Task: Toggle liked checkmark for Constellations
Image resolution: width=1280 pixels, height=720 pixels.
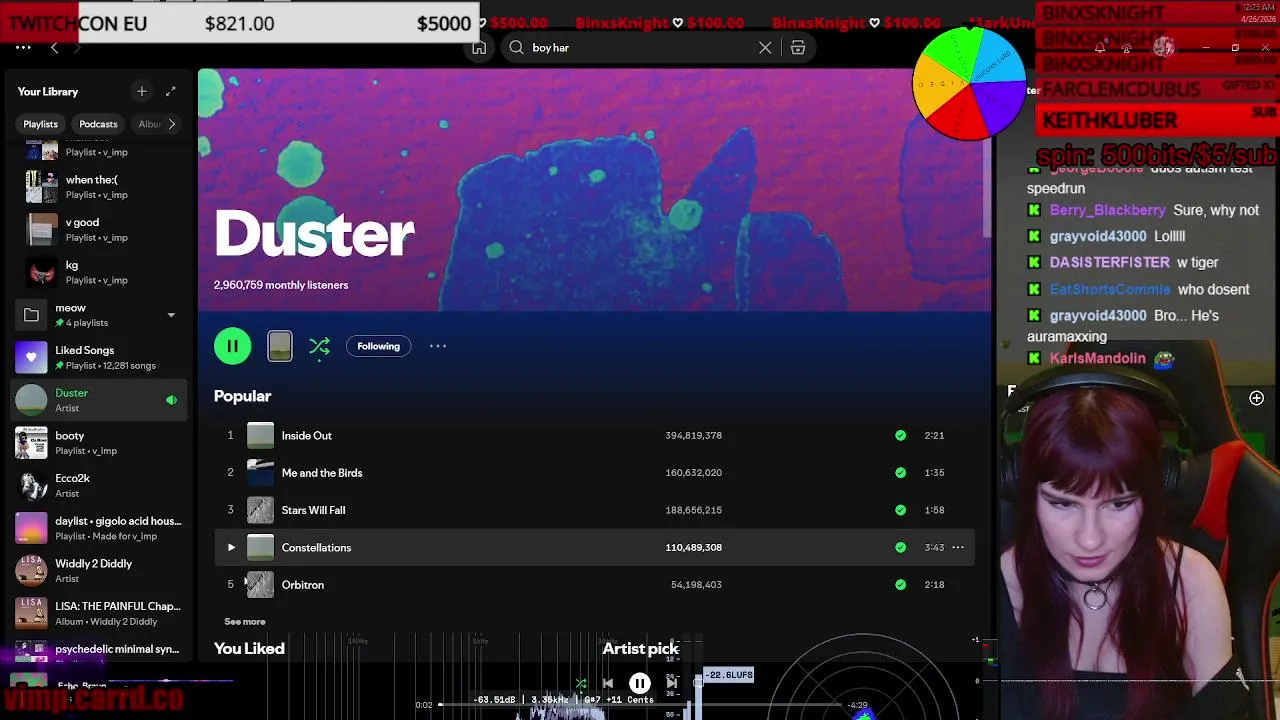Action: 900,547
